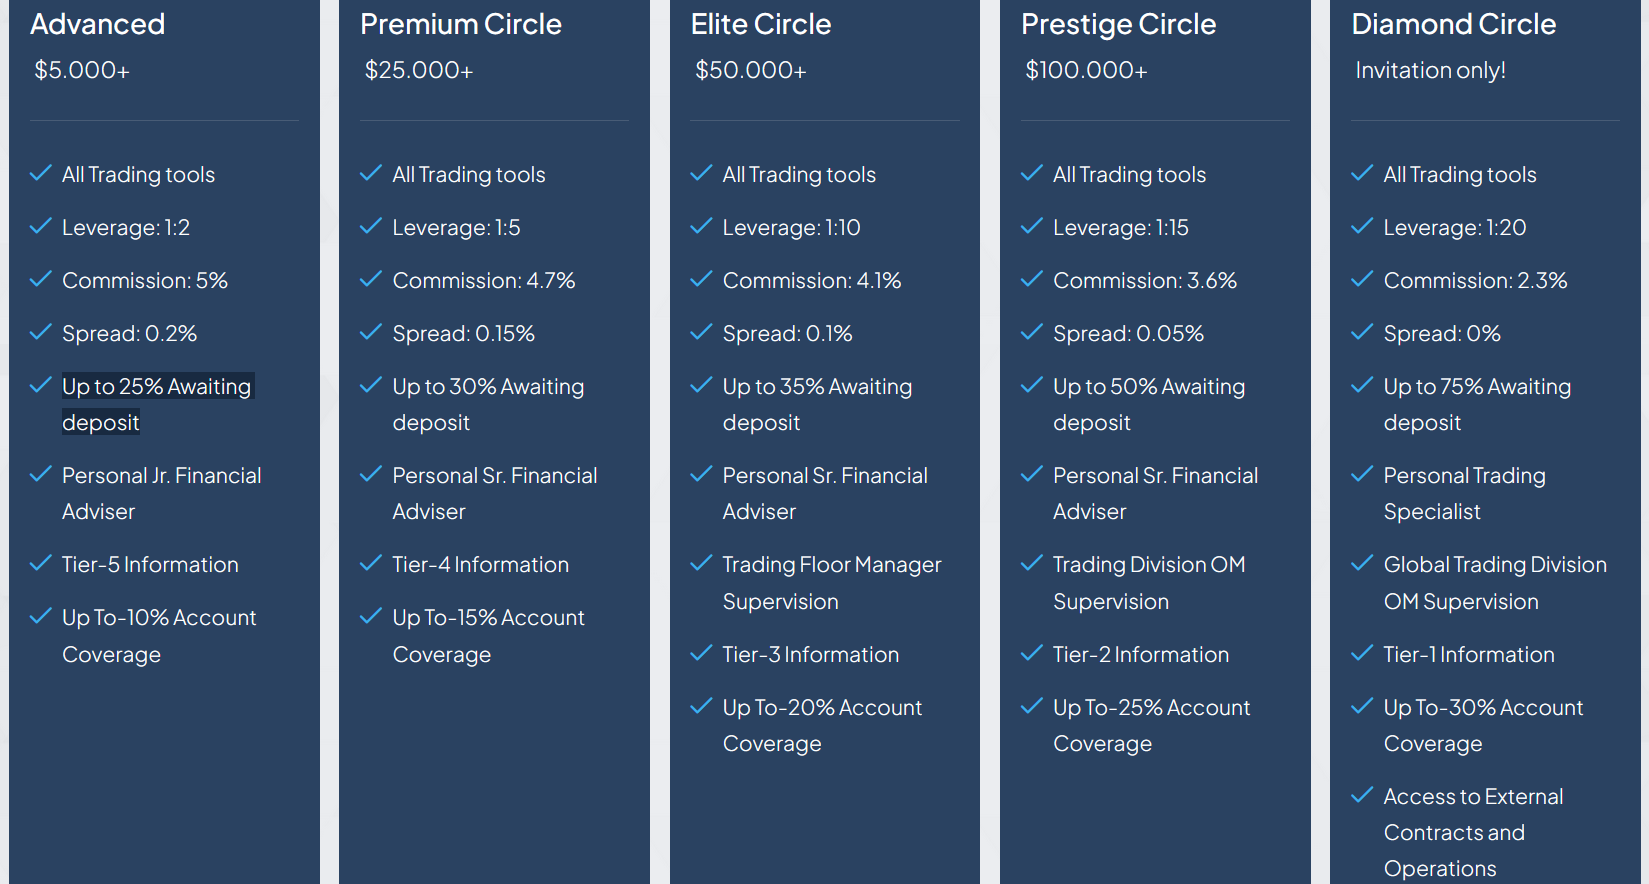This screenshot has width=1649, height=884.
Task: Click the checkmark next to Personal Trading Specialist
Action: click(x=1362, y=474)
